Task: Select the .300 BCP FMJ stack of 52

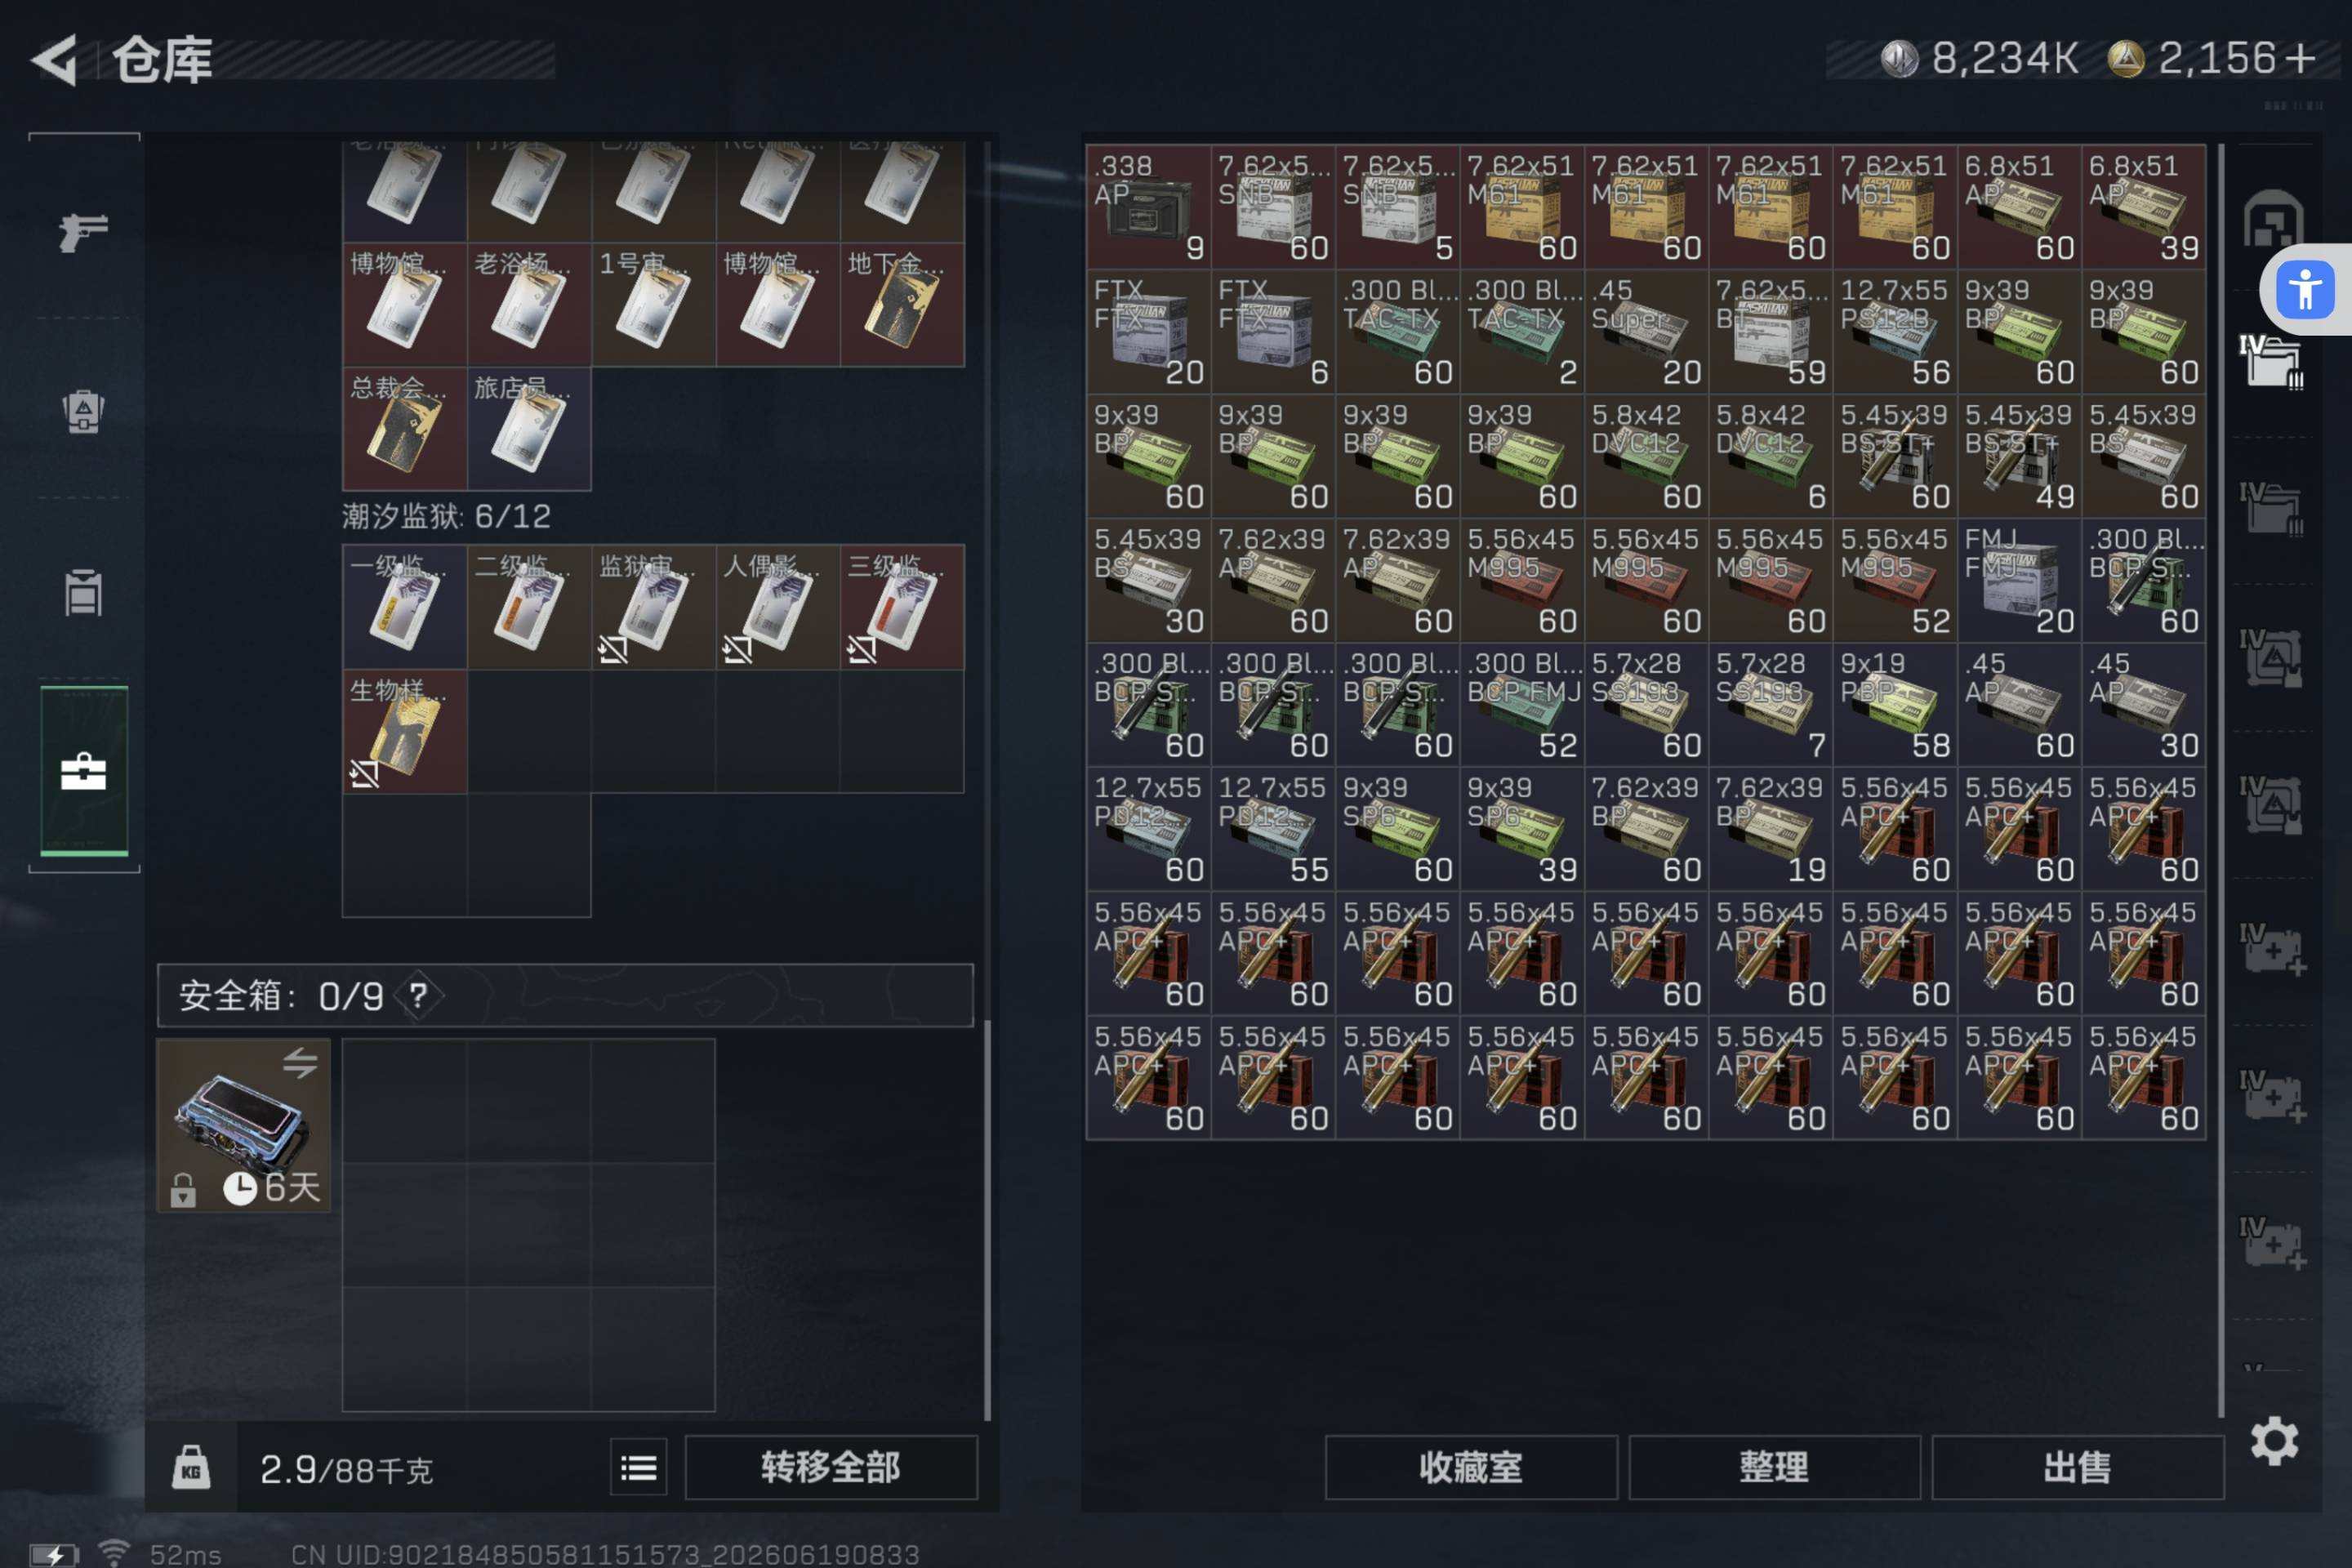Action: pos(1522,705)
